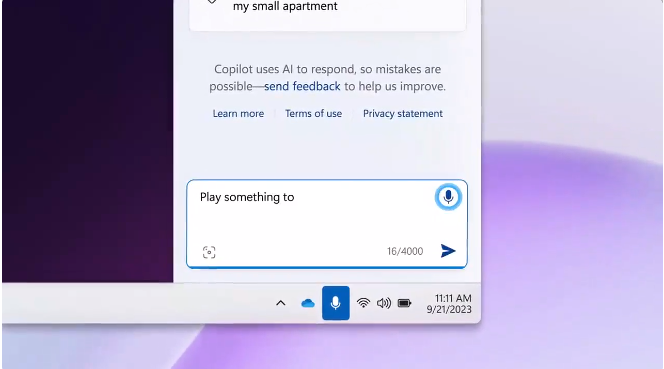This screenshot has width=664, height=369.
Task: Select the 'my small apartment' suggestion card
Action: pyautogui.click(x=327, y=14)
